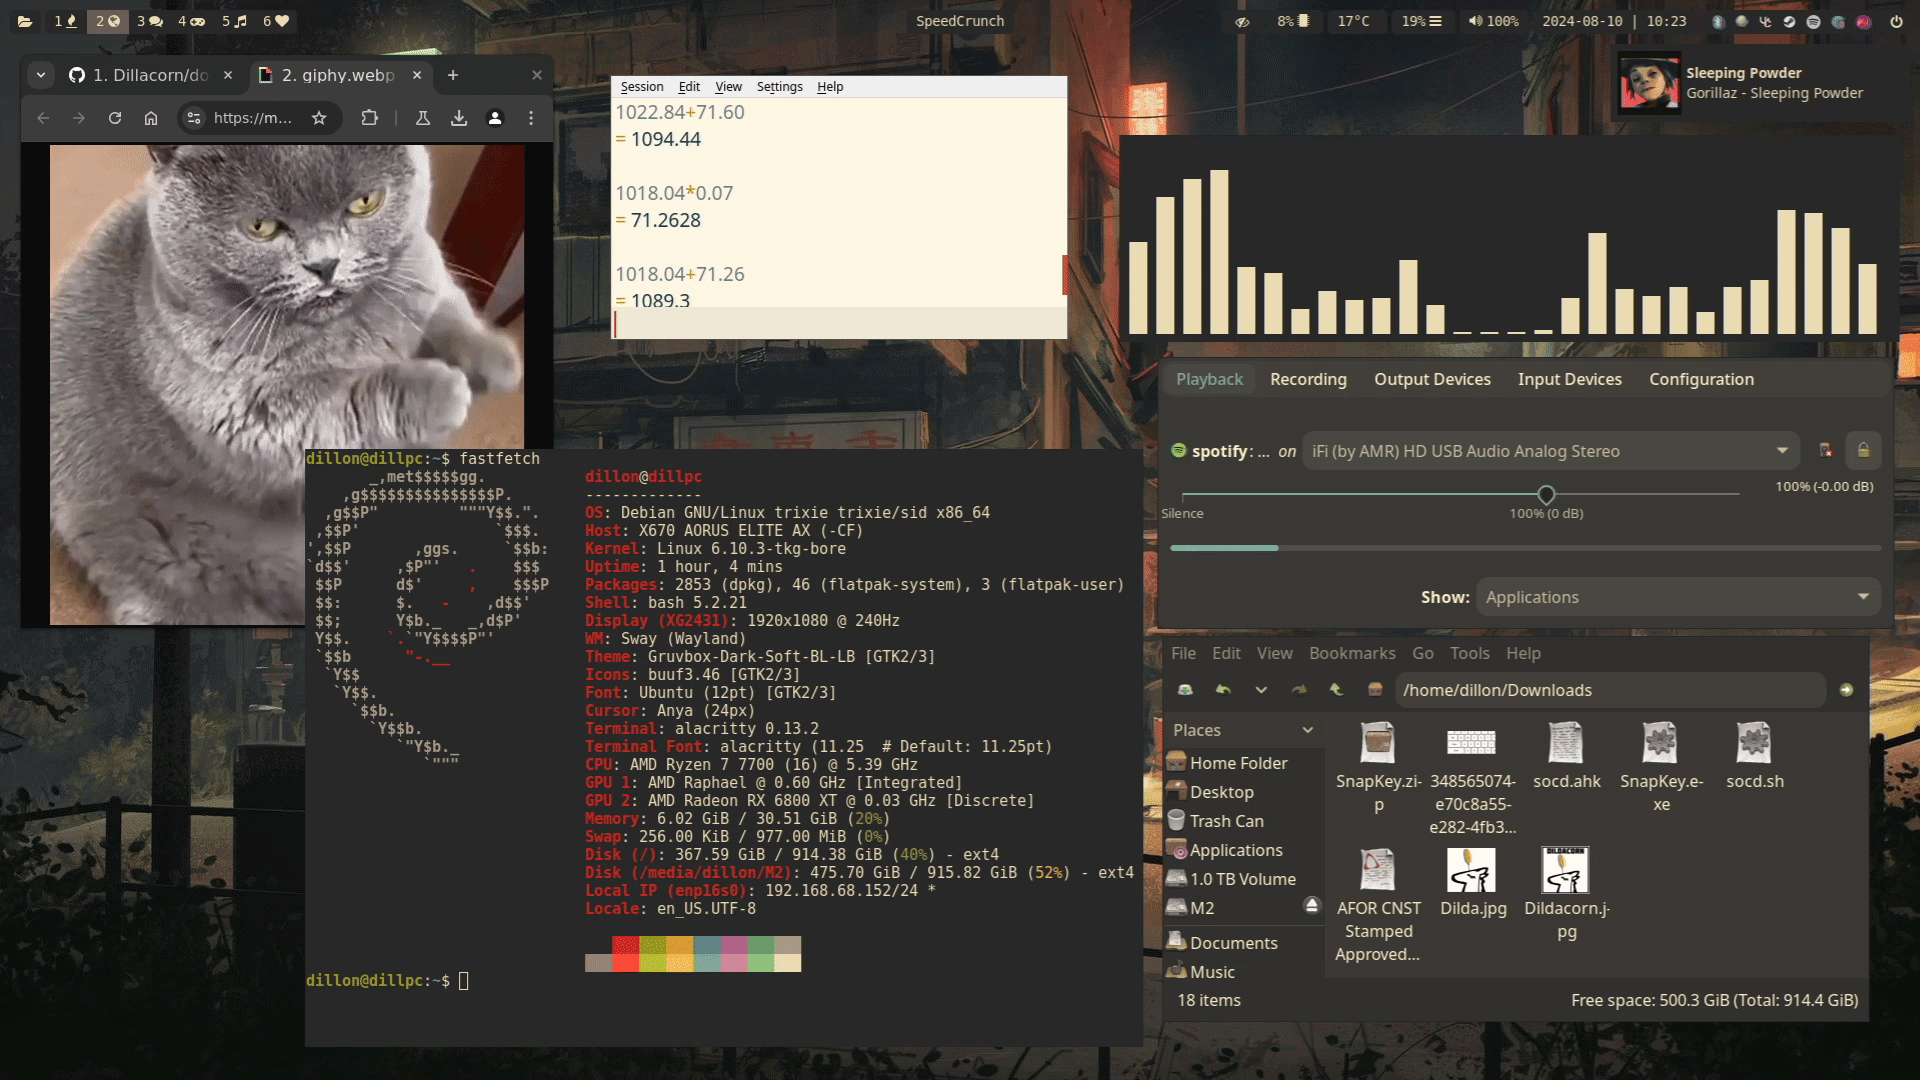The width and height of the screenshot is (1920, 1080).
Task: Mute spotify stream in volume control
Action: click(1825, 451)
